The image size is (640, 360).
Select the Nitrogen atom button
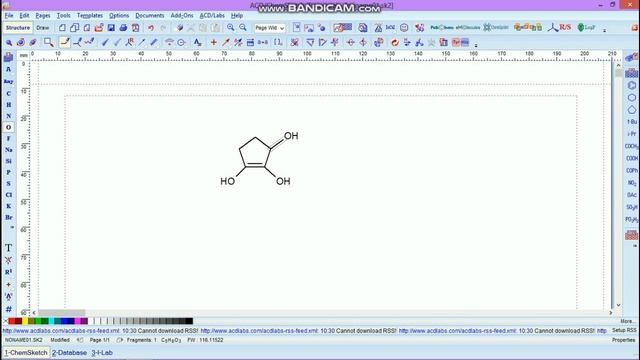point(9,116)
